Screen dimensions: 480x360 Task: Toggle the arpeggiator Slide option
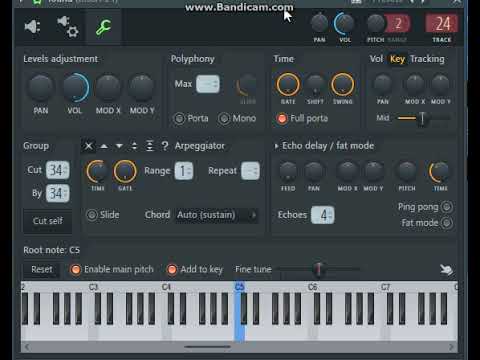coord(92,215)
